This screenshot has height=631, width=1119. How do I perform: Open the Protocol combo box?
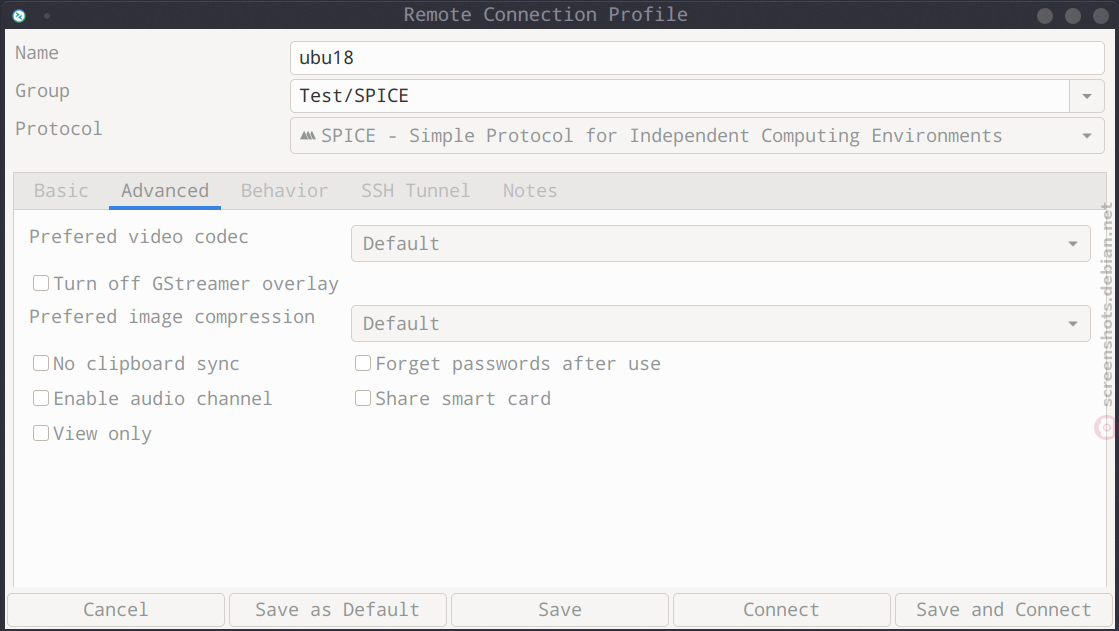pos(697,136)
